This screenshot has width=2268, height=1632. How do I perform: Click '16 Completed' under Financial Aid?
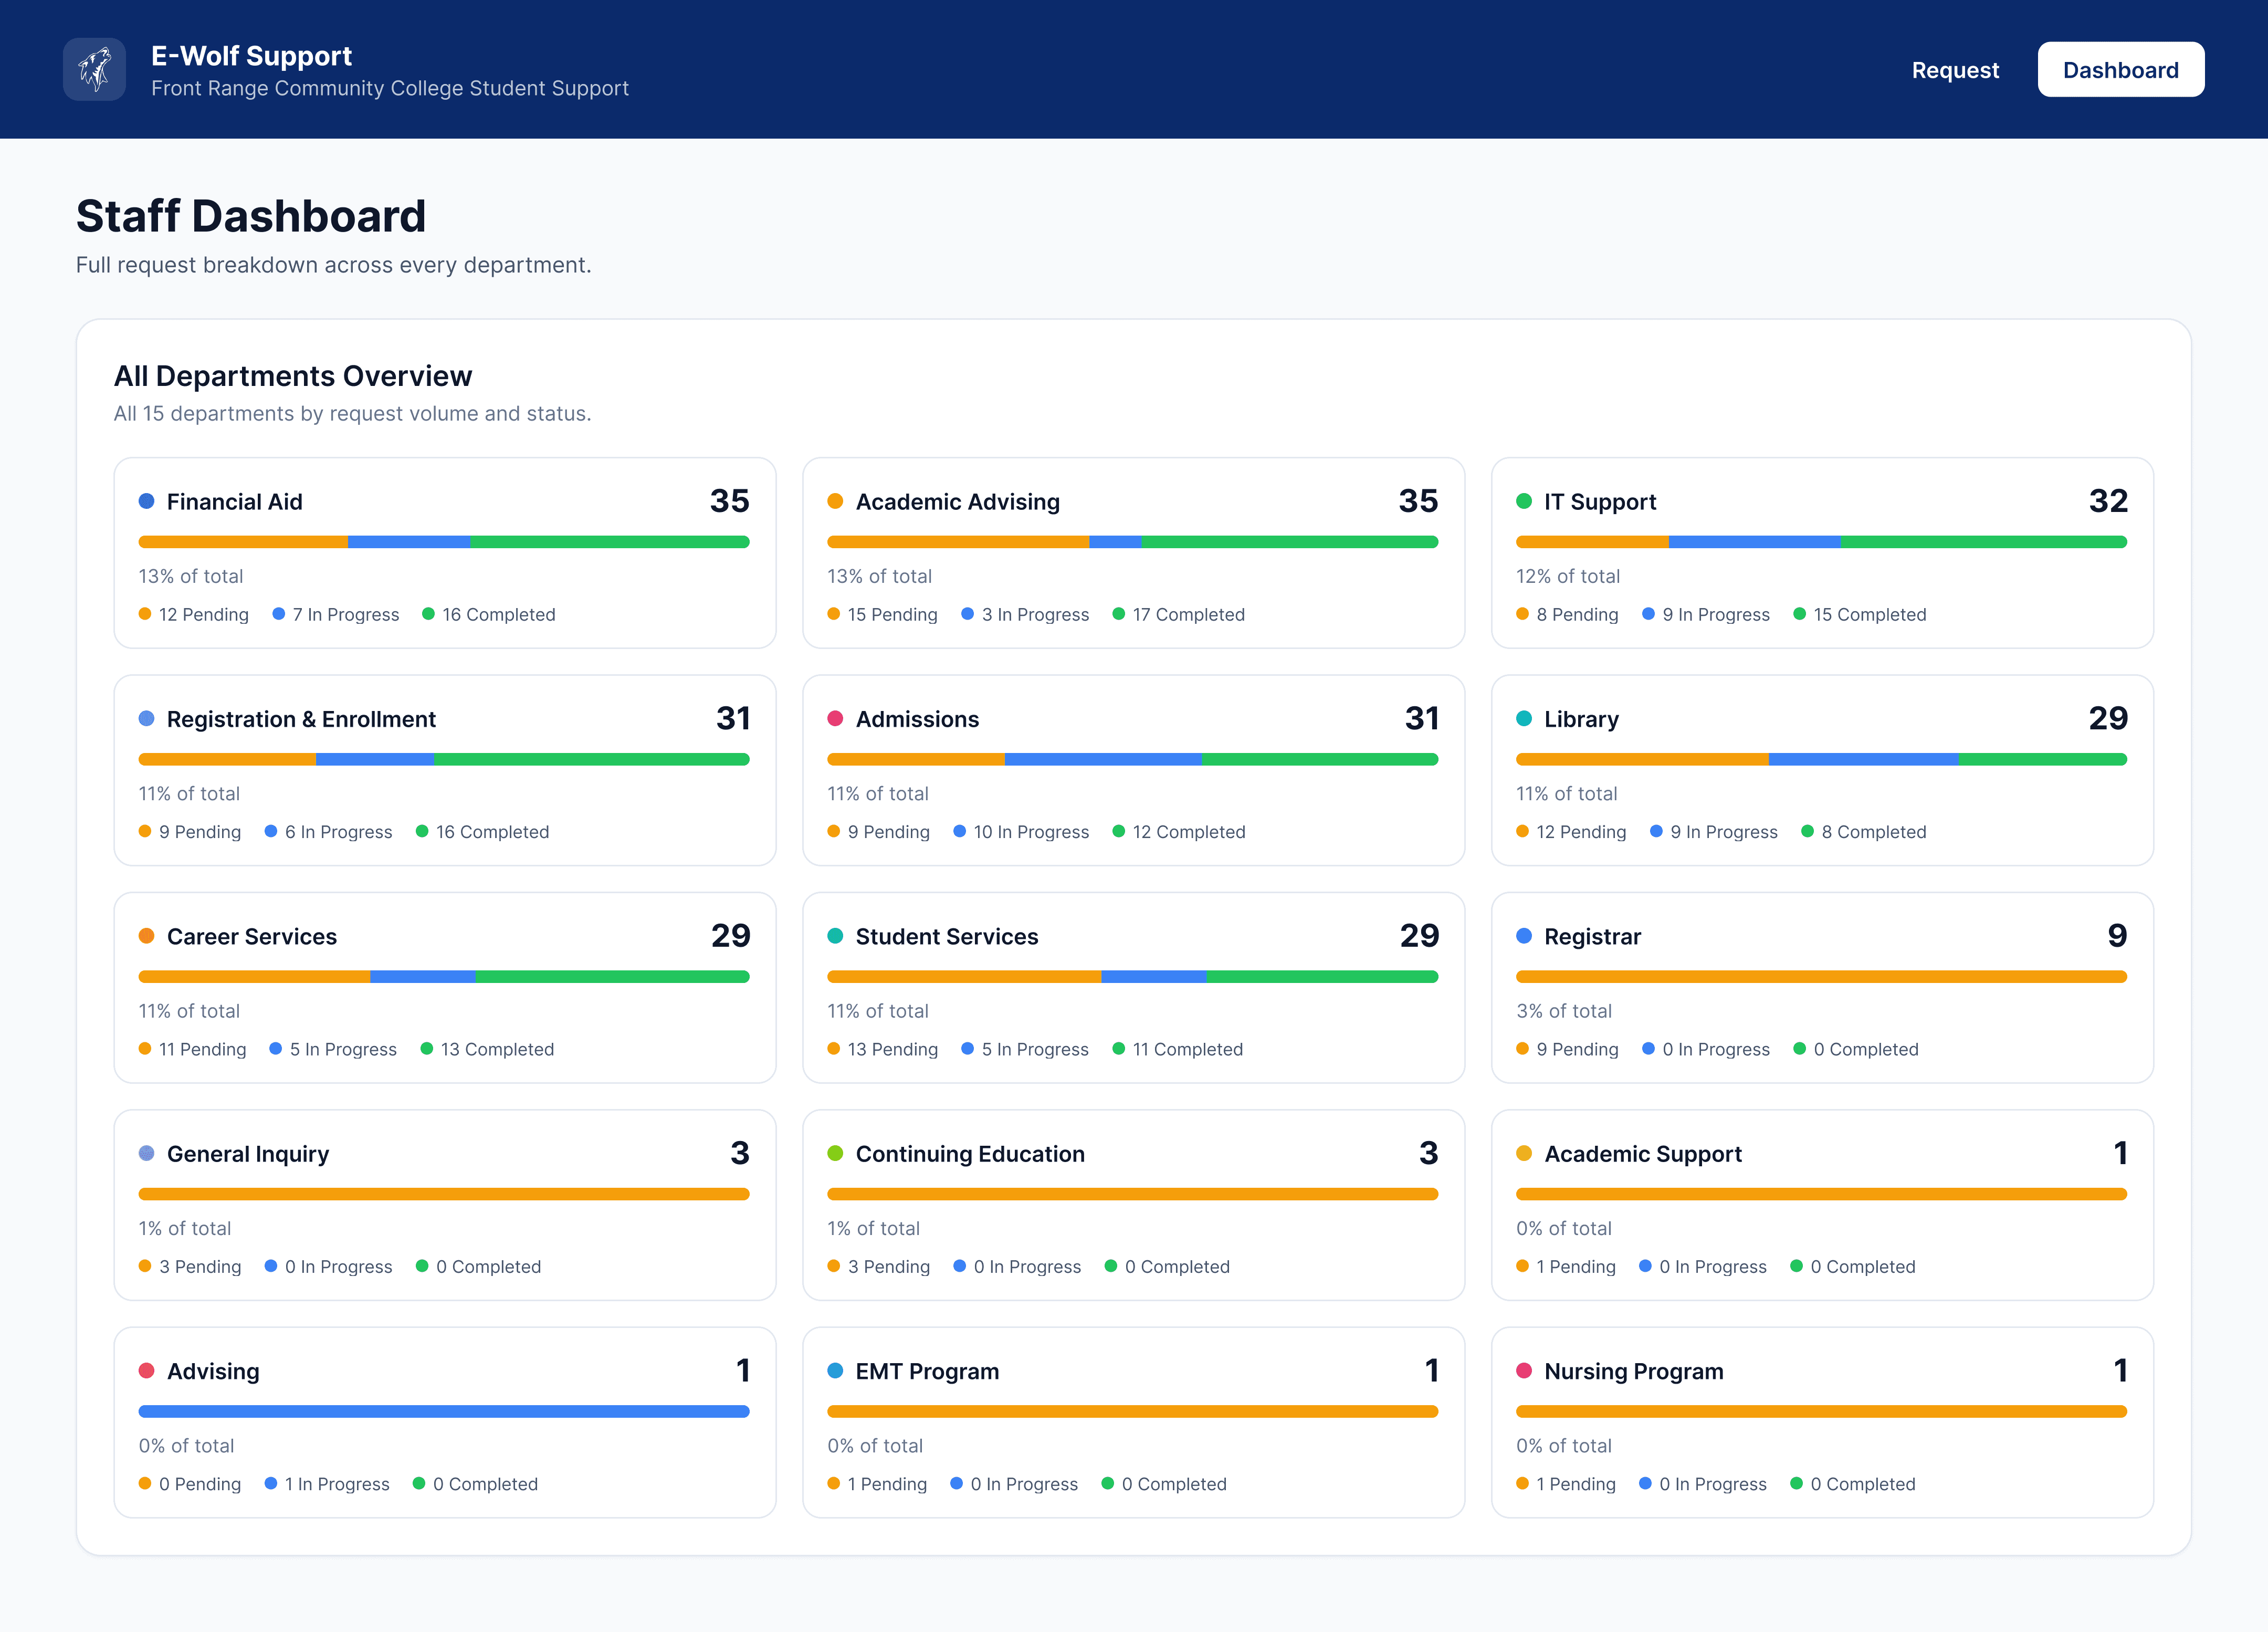[489, 614]
